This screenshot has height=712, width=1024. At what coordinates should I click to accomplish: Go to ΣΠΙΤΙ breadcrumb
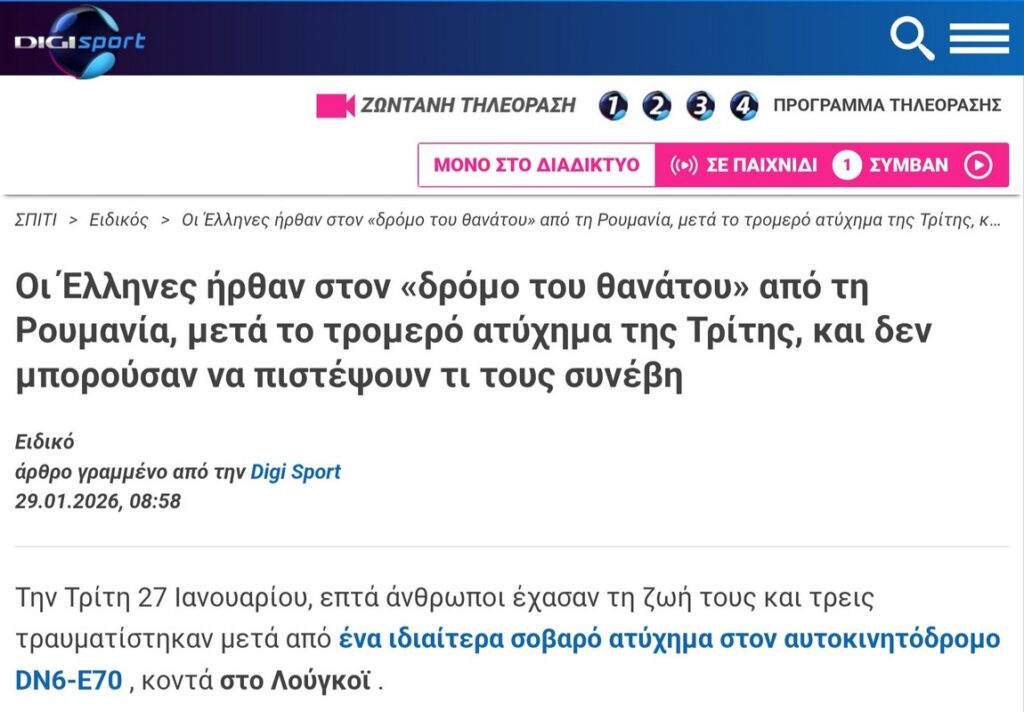click(x=35, y=220)
